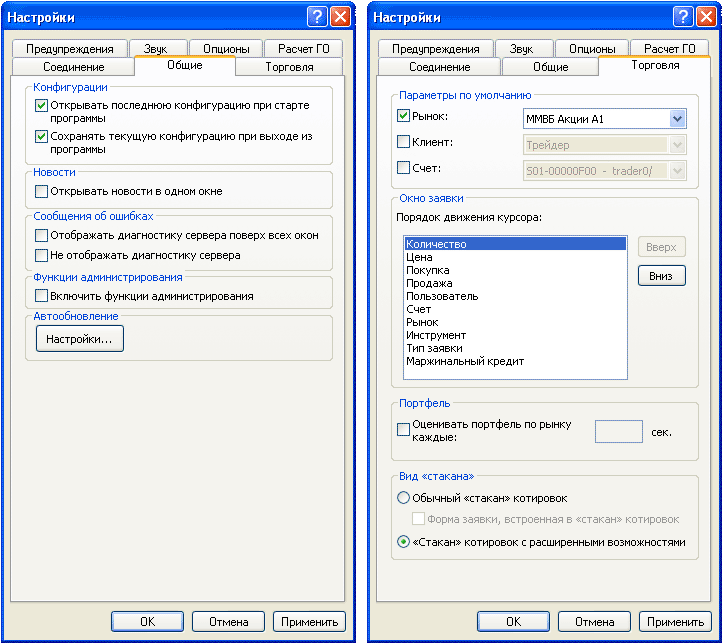Open auto-update Настройки... button
723x644 pixels.
(80, 339)
